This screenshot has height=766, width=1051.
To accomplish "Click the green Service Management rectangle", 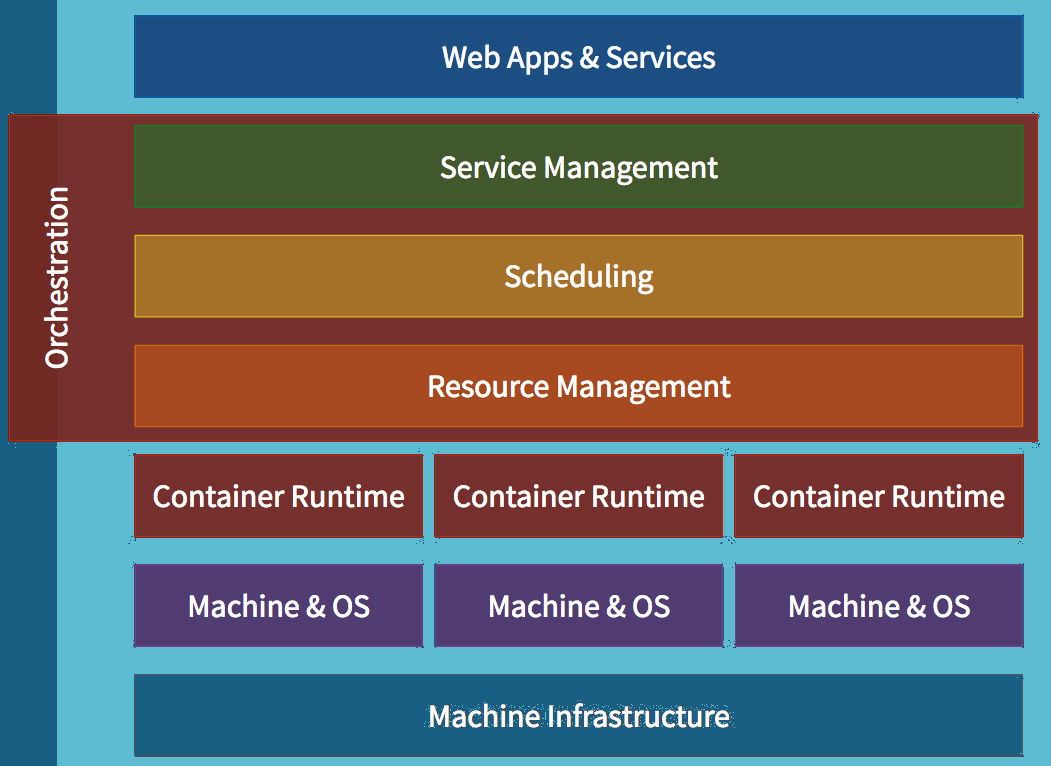I will [579, 167].
